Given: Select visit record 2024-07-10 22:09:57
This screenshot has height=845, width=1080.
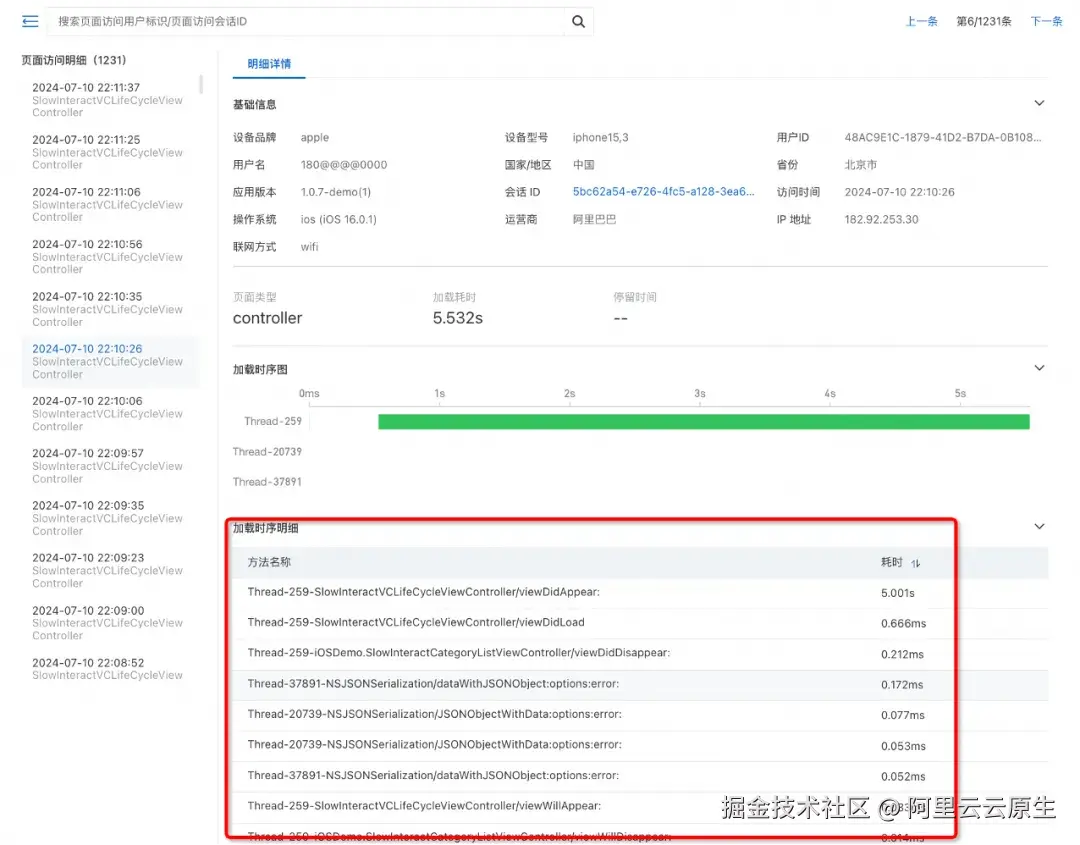Looking at the screenshot, I should pos(110,466).
